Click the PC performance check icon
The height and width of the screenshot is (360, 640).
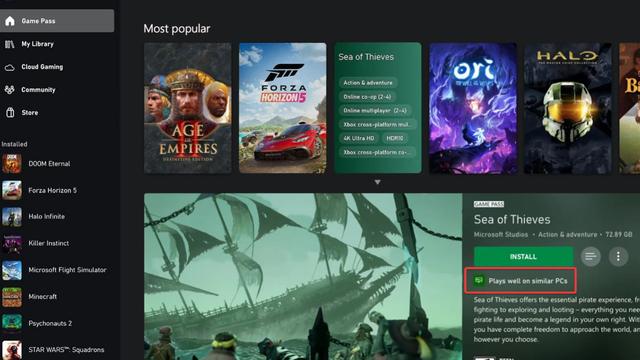(x=479, y=280)
